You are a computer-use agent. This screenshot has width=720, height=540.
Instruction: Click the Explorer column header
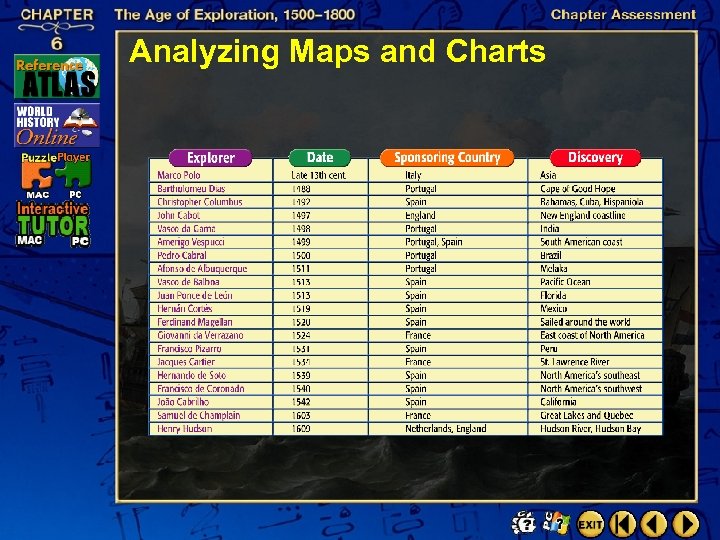(210, 158)
